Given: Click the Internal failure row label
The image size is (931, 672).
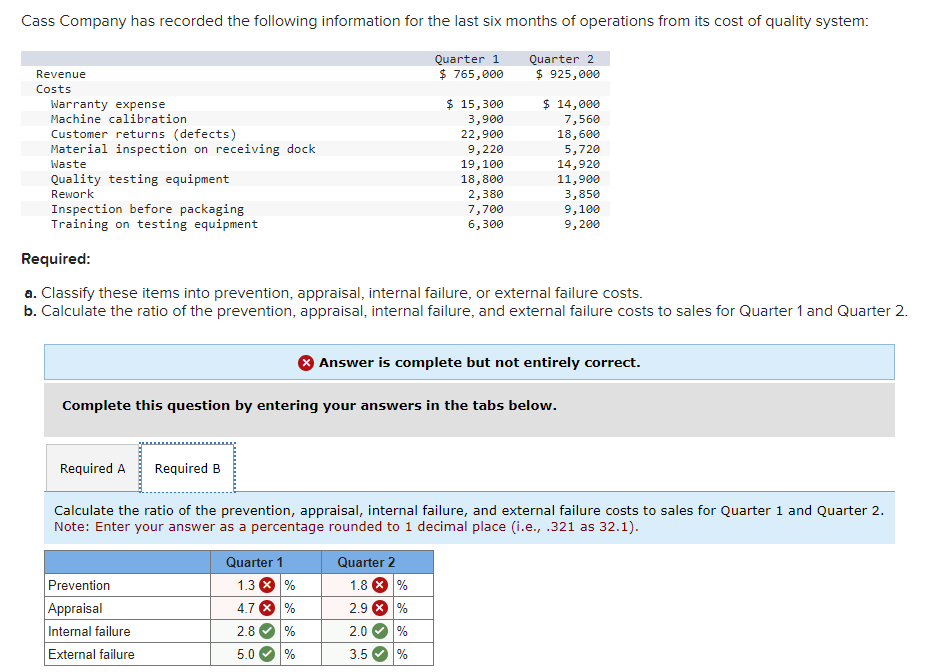Looking at the screenshot, I should (x=89, y=631).
